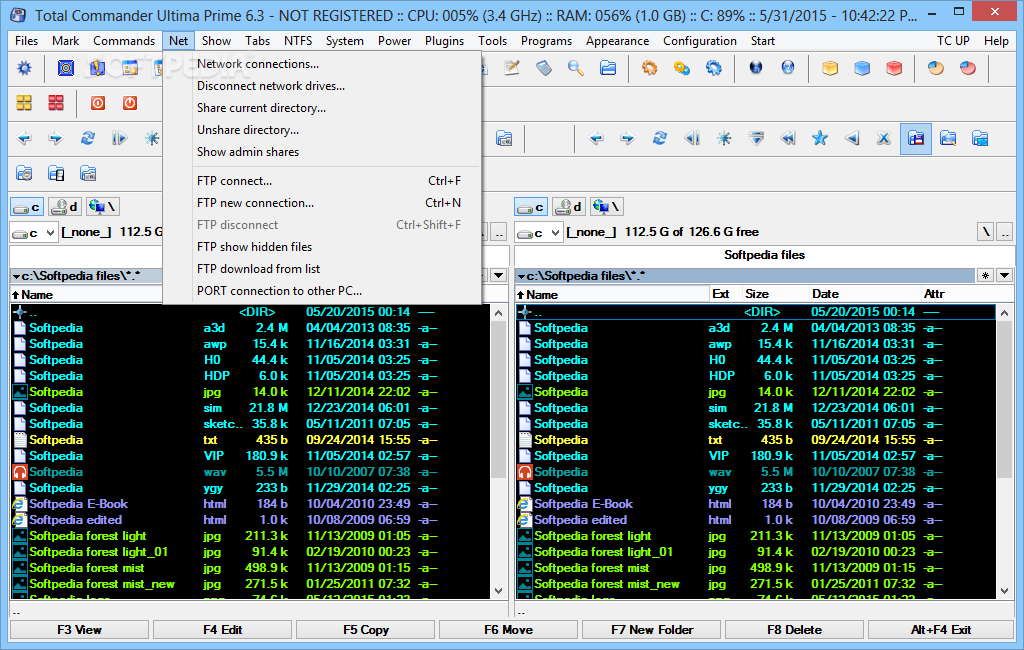Select Softpedia forest mist_new in the right panel
The height and width of the screenshot is (650, 1024).
point(756,584)
